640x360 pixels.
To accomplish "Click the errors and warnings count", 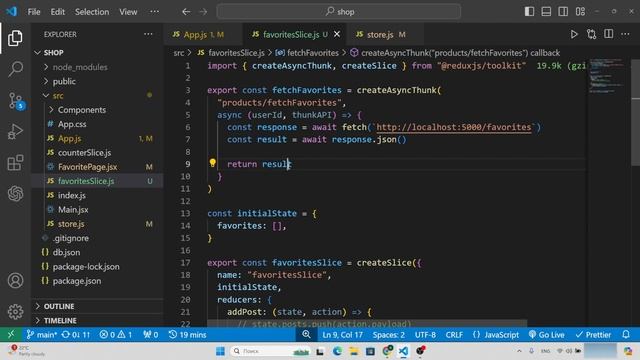I will tap(116, 335).
